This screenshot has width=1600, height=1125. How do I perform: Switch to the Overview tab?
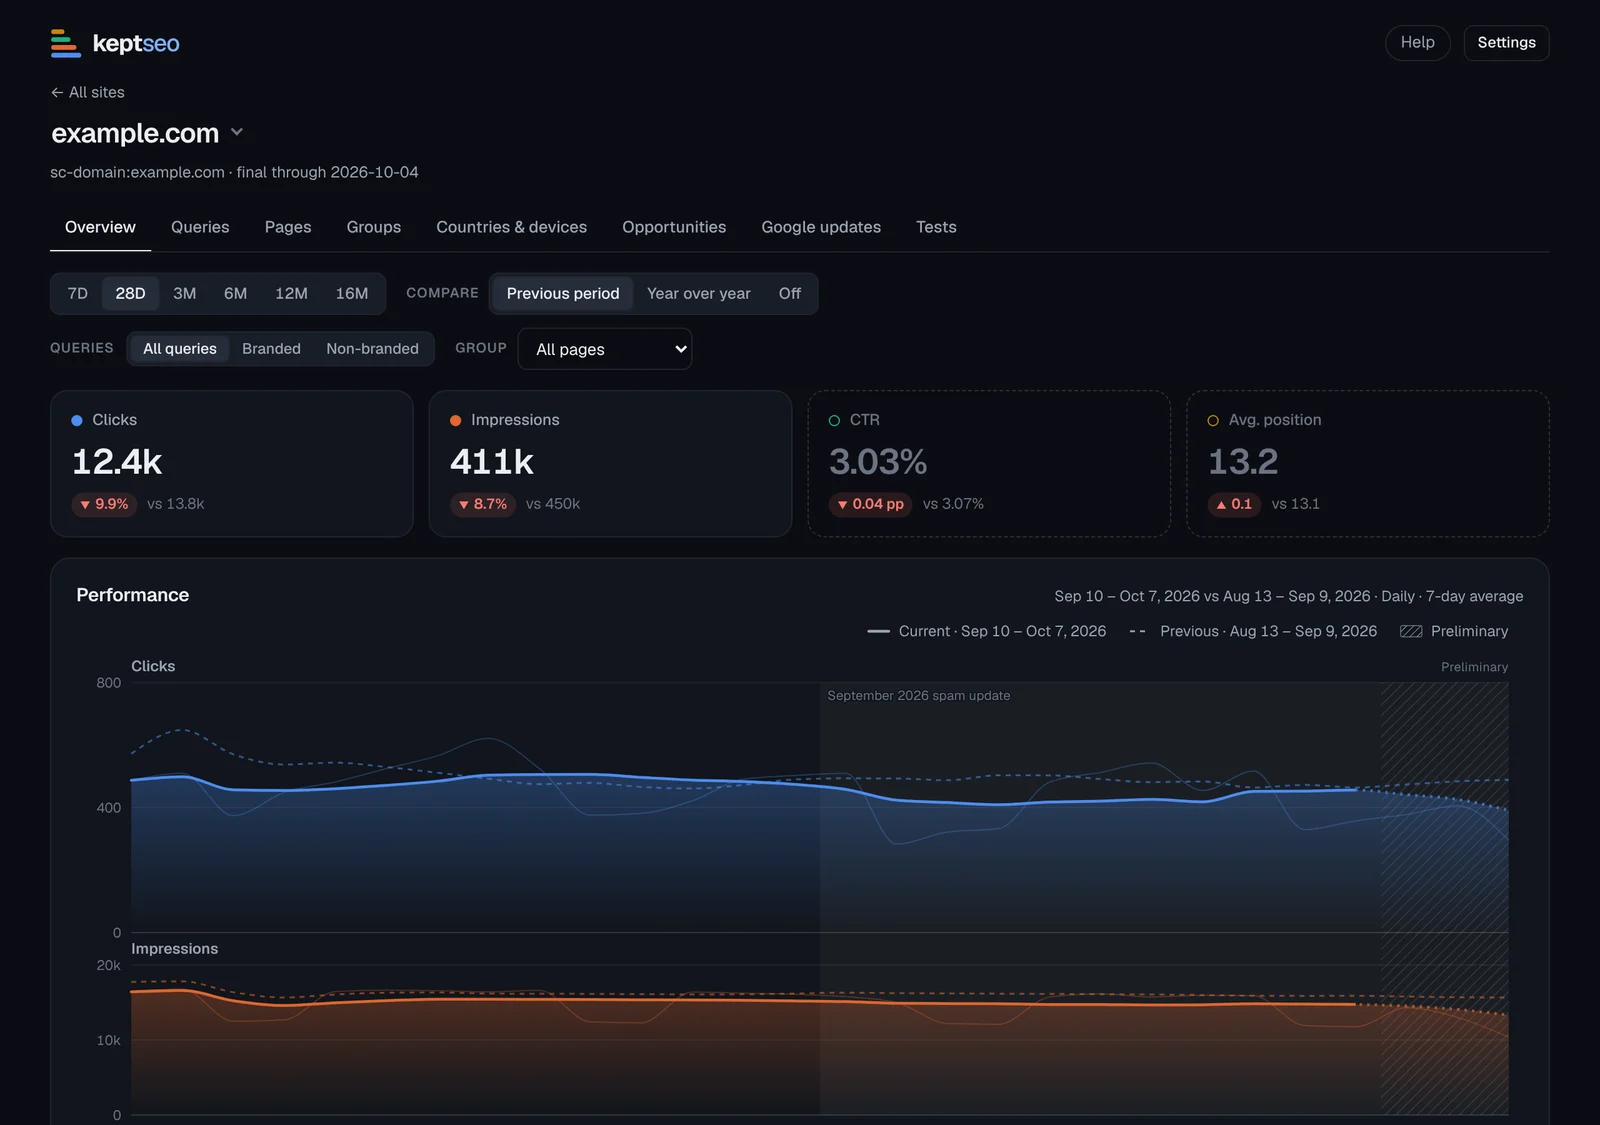(x=100, y=227)
